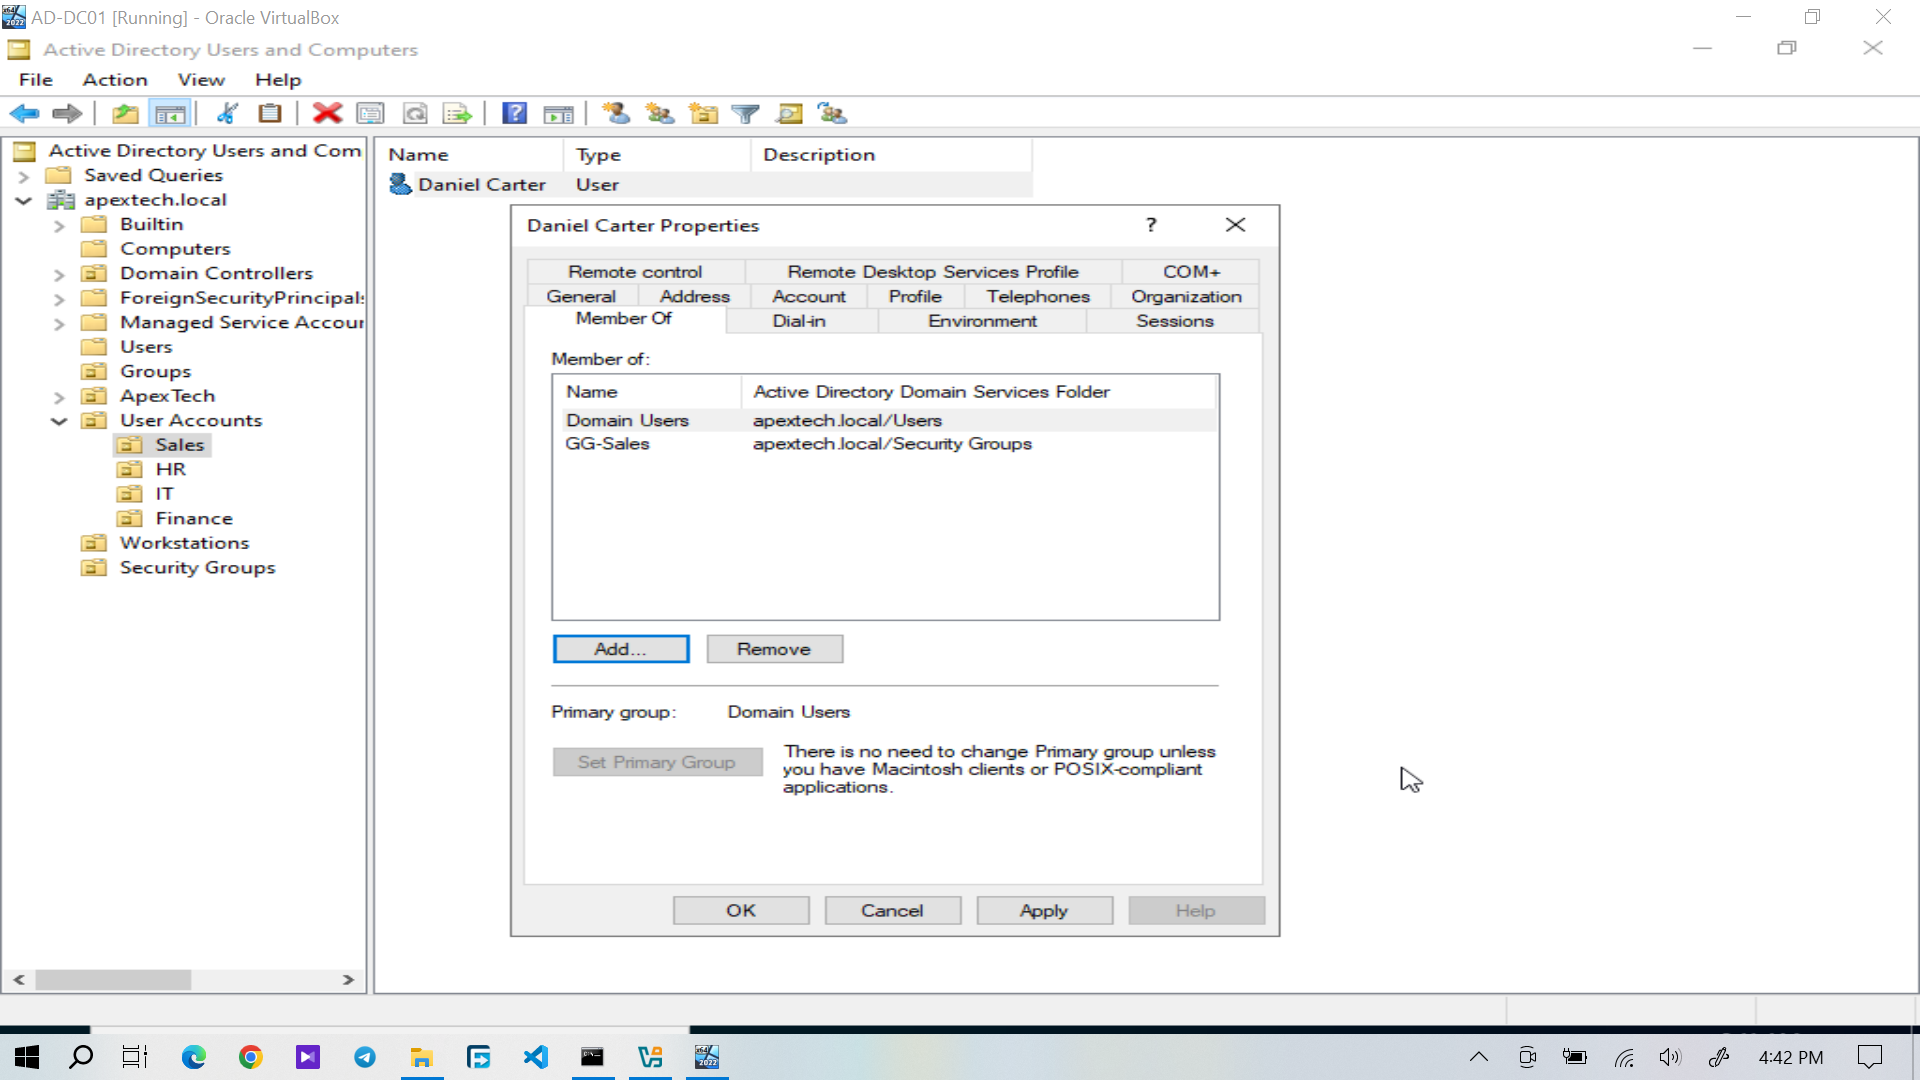Image resolution: width=1920 pixels, height=1080 pixels.
Task: Click the Export List icon
Action: tap(458, 114)
